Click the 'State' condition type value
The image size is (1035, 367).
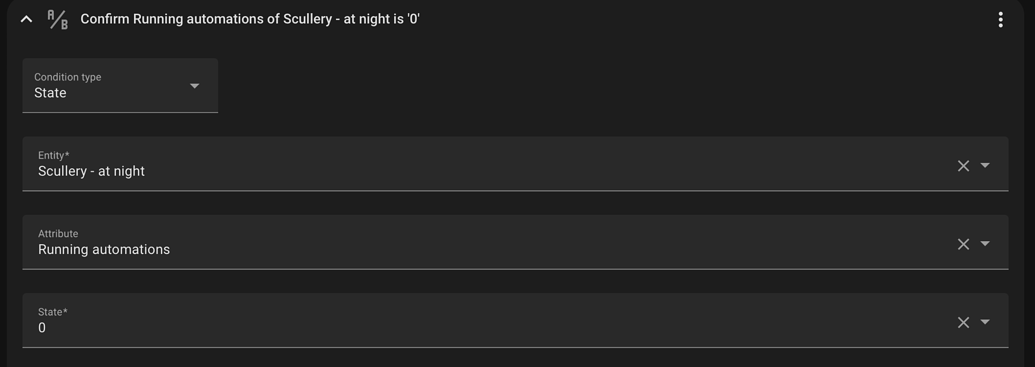(x=50, y=93)
